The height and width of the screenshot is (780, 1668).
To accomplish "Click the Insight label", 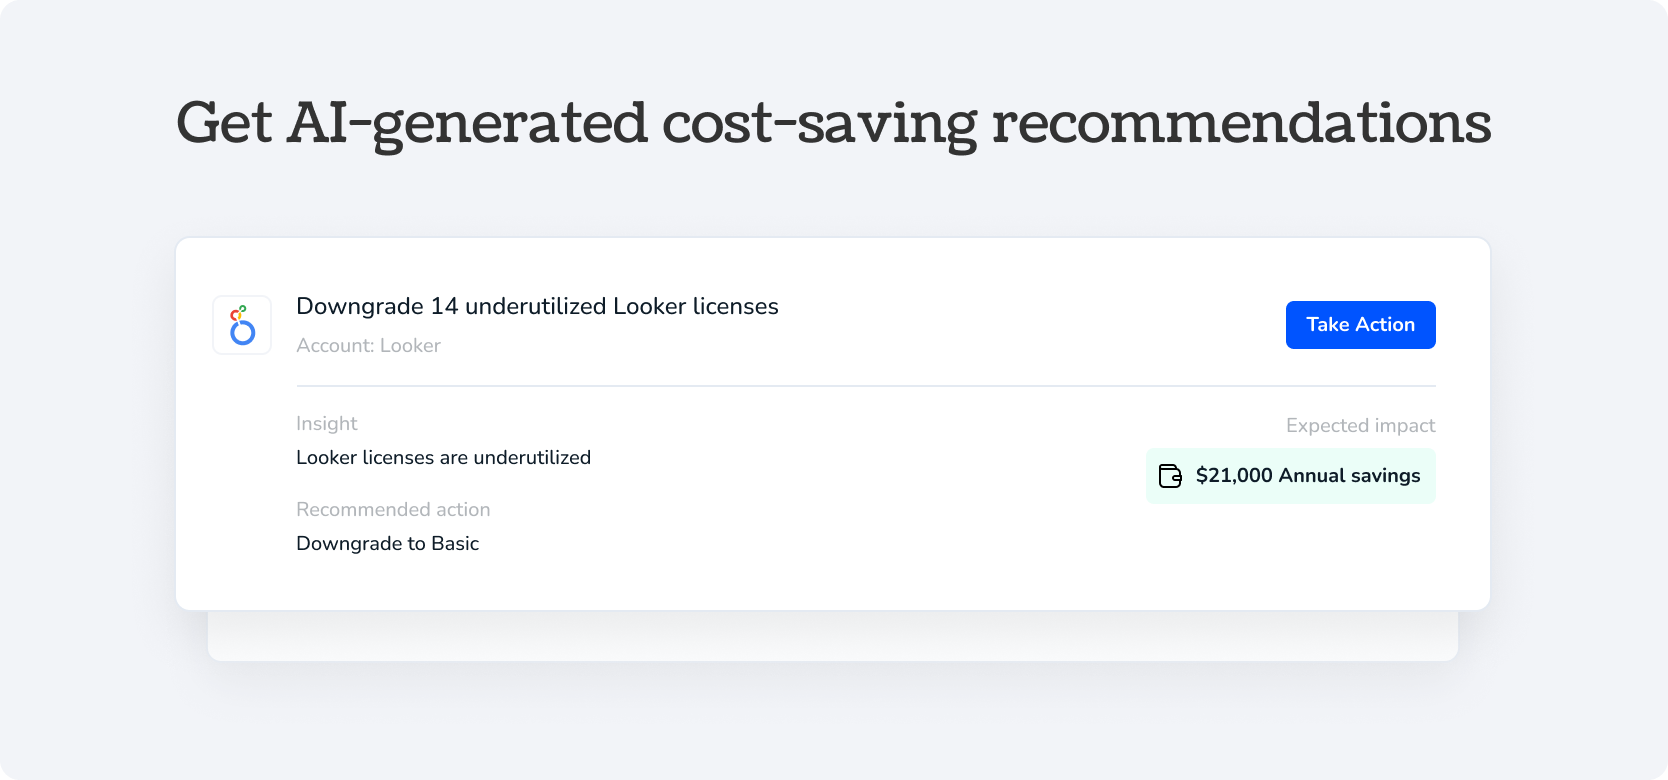I will (x=326, y=424).
